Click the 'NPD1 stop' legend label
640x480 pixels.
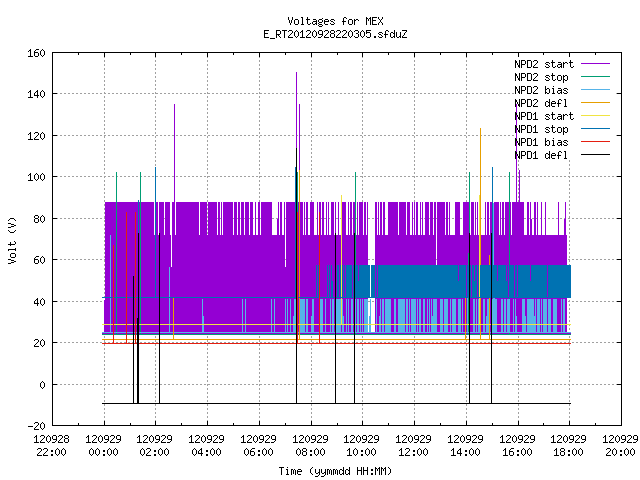coord(541,129)
